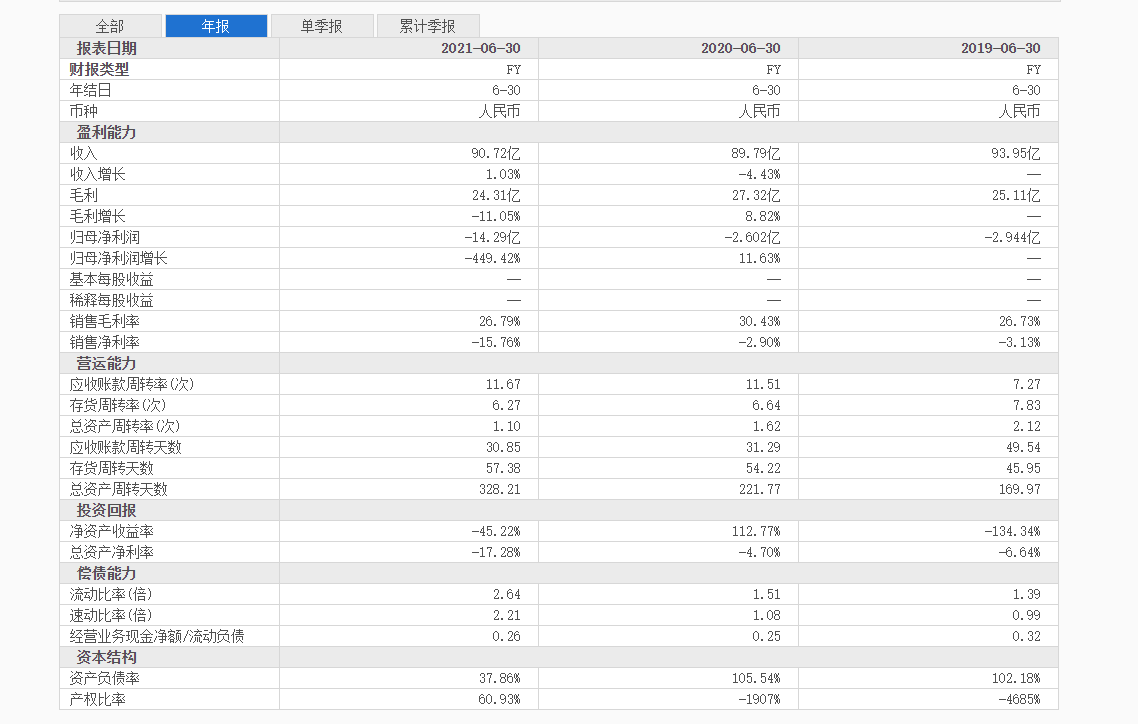Click the 2021-06-30 column header

coord(481,48)
